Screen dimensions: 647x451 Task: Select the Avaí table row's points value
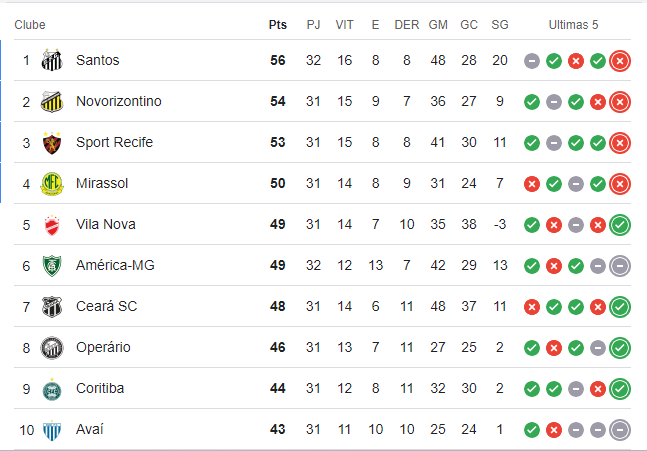[x=277, y=430]
